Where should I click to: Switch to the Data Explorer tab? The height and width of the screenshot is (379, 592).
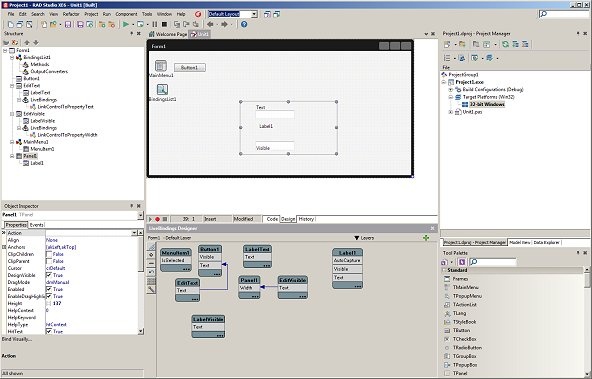[x=546, y=242]
